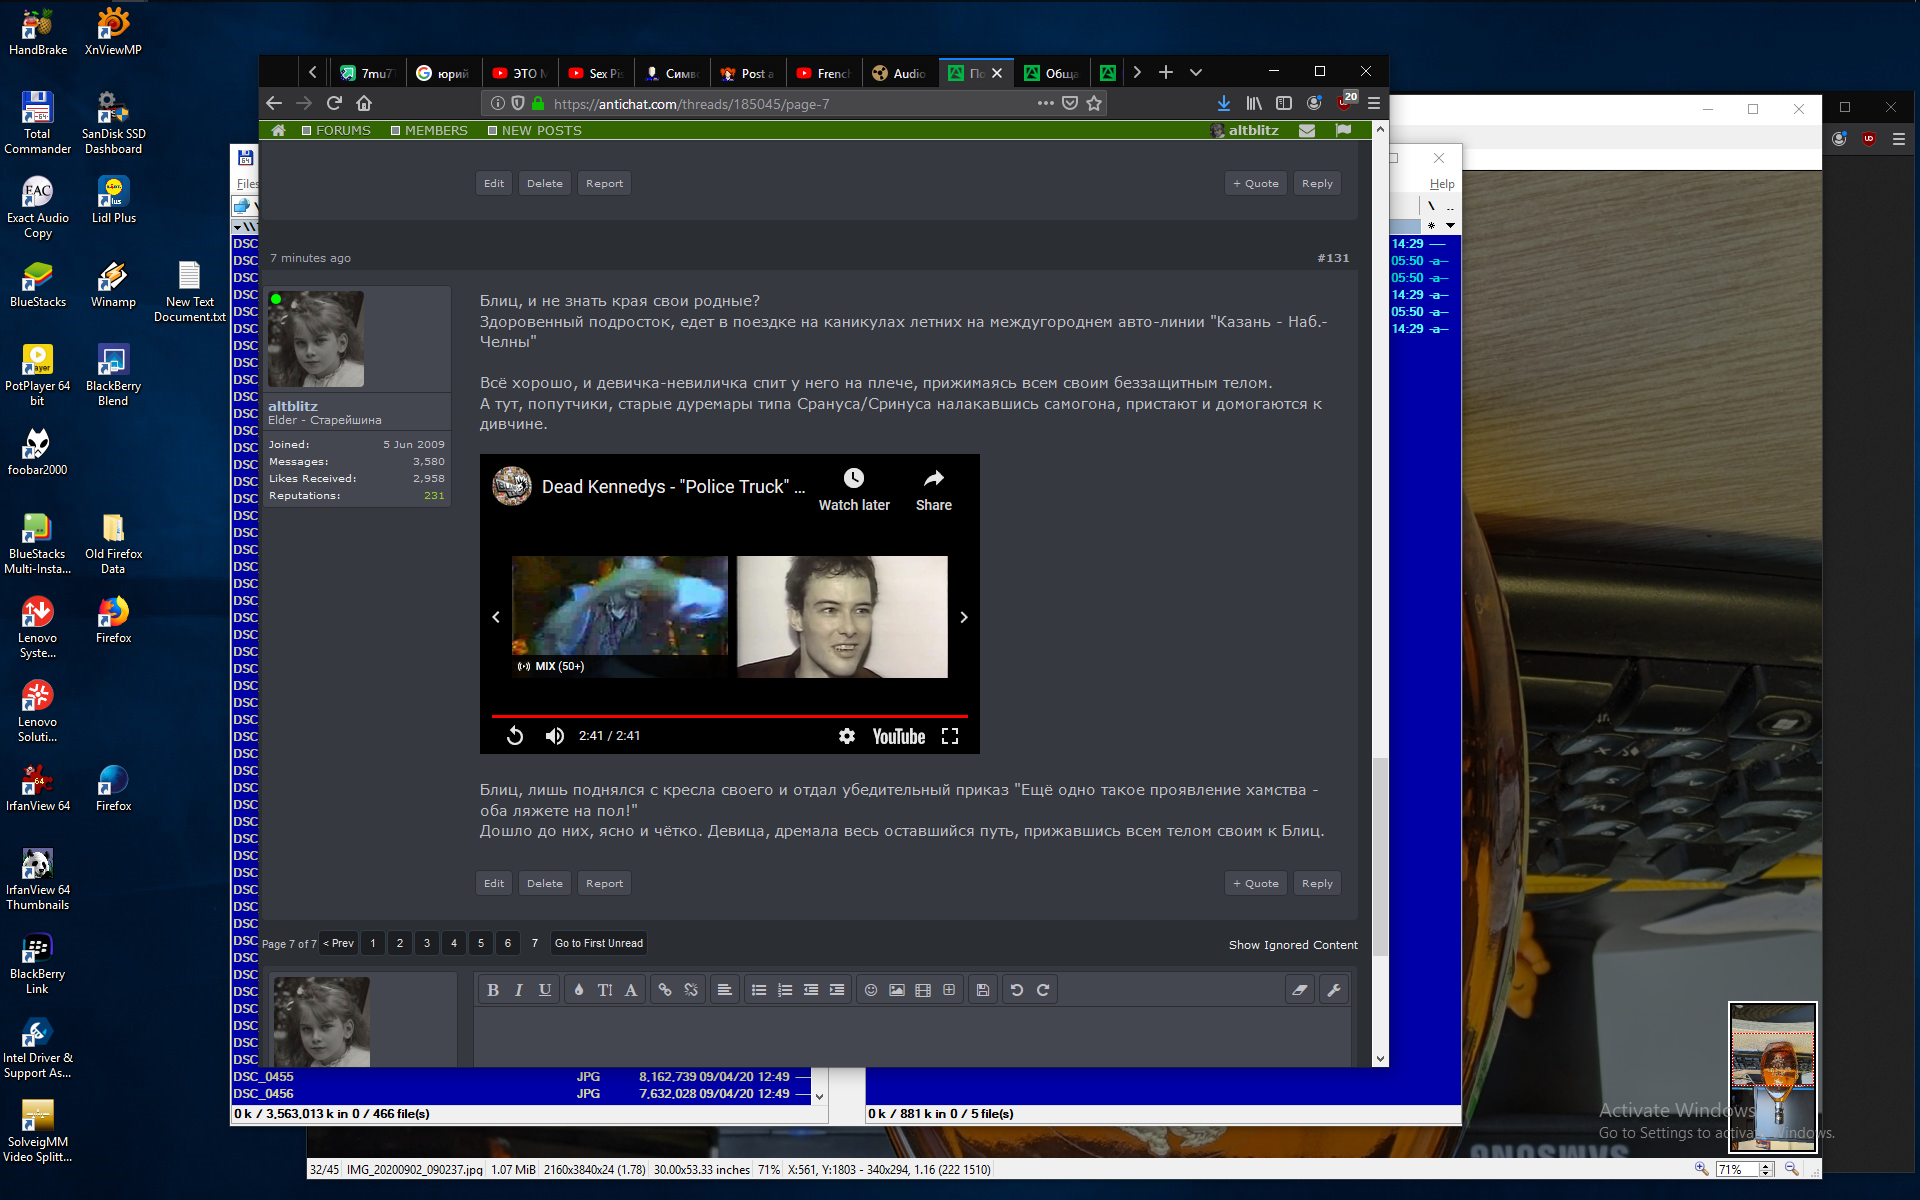Switch to the Audio browser tab
The width and height of the screenshot is (1920, 1200).
pyautogui.click(x=899, y=73)
